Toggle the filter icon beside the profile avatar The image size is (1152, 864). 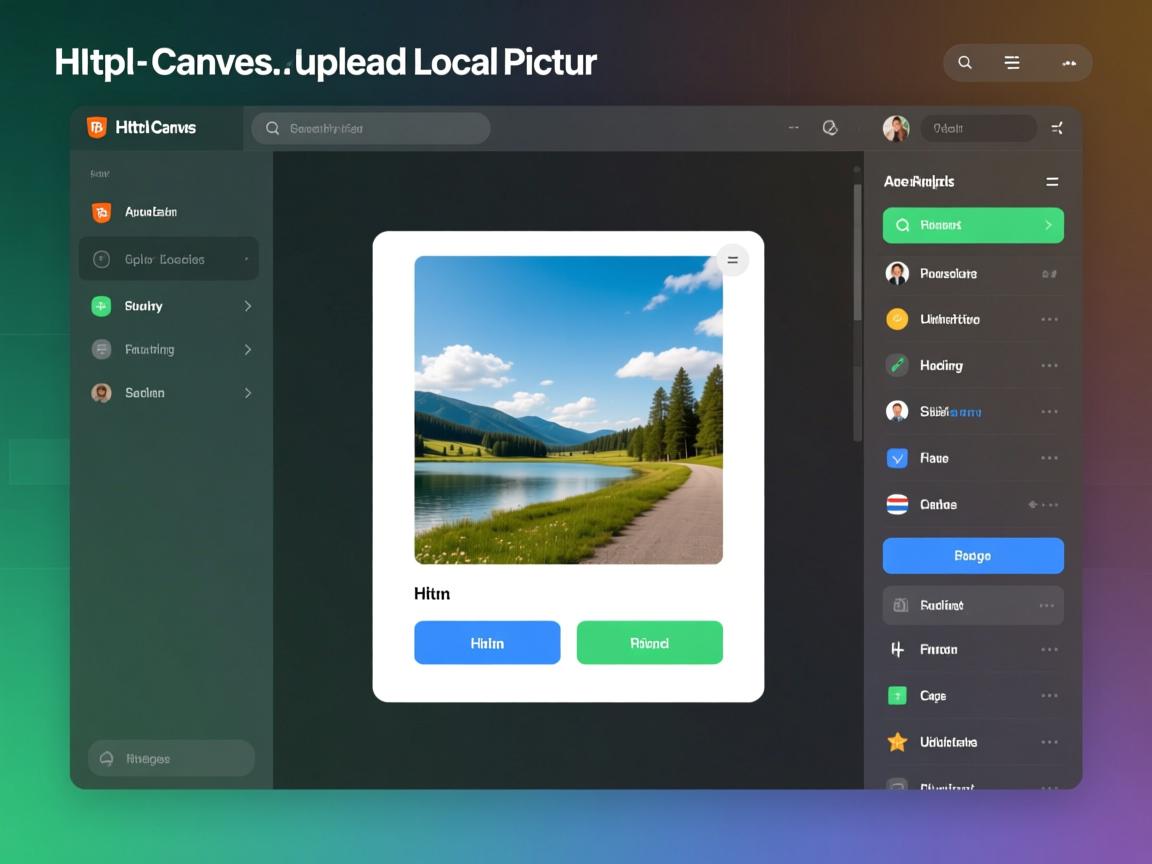click(1057, 128)
